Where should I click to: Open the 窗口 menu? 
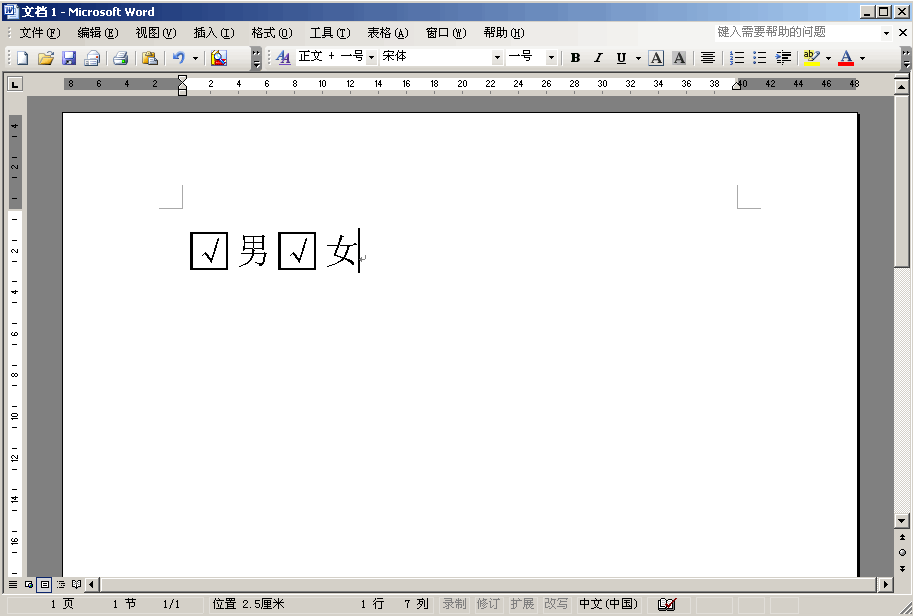pyautogui.click(x=446, y=33)
